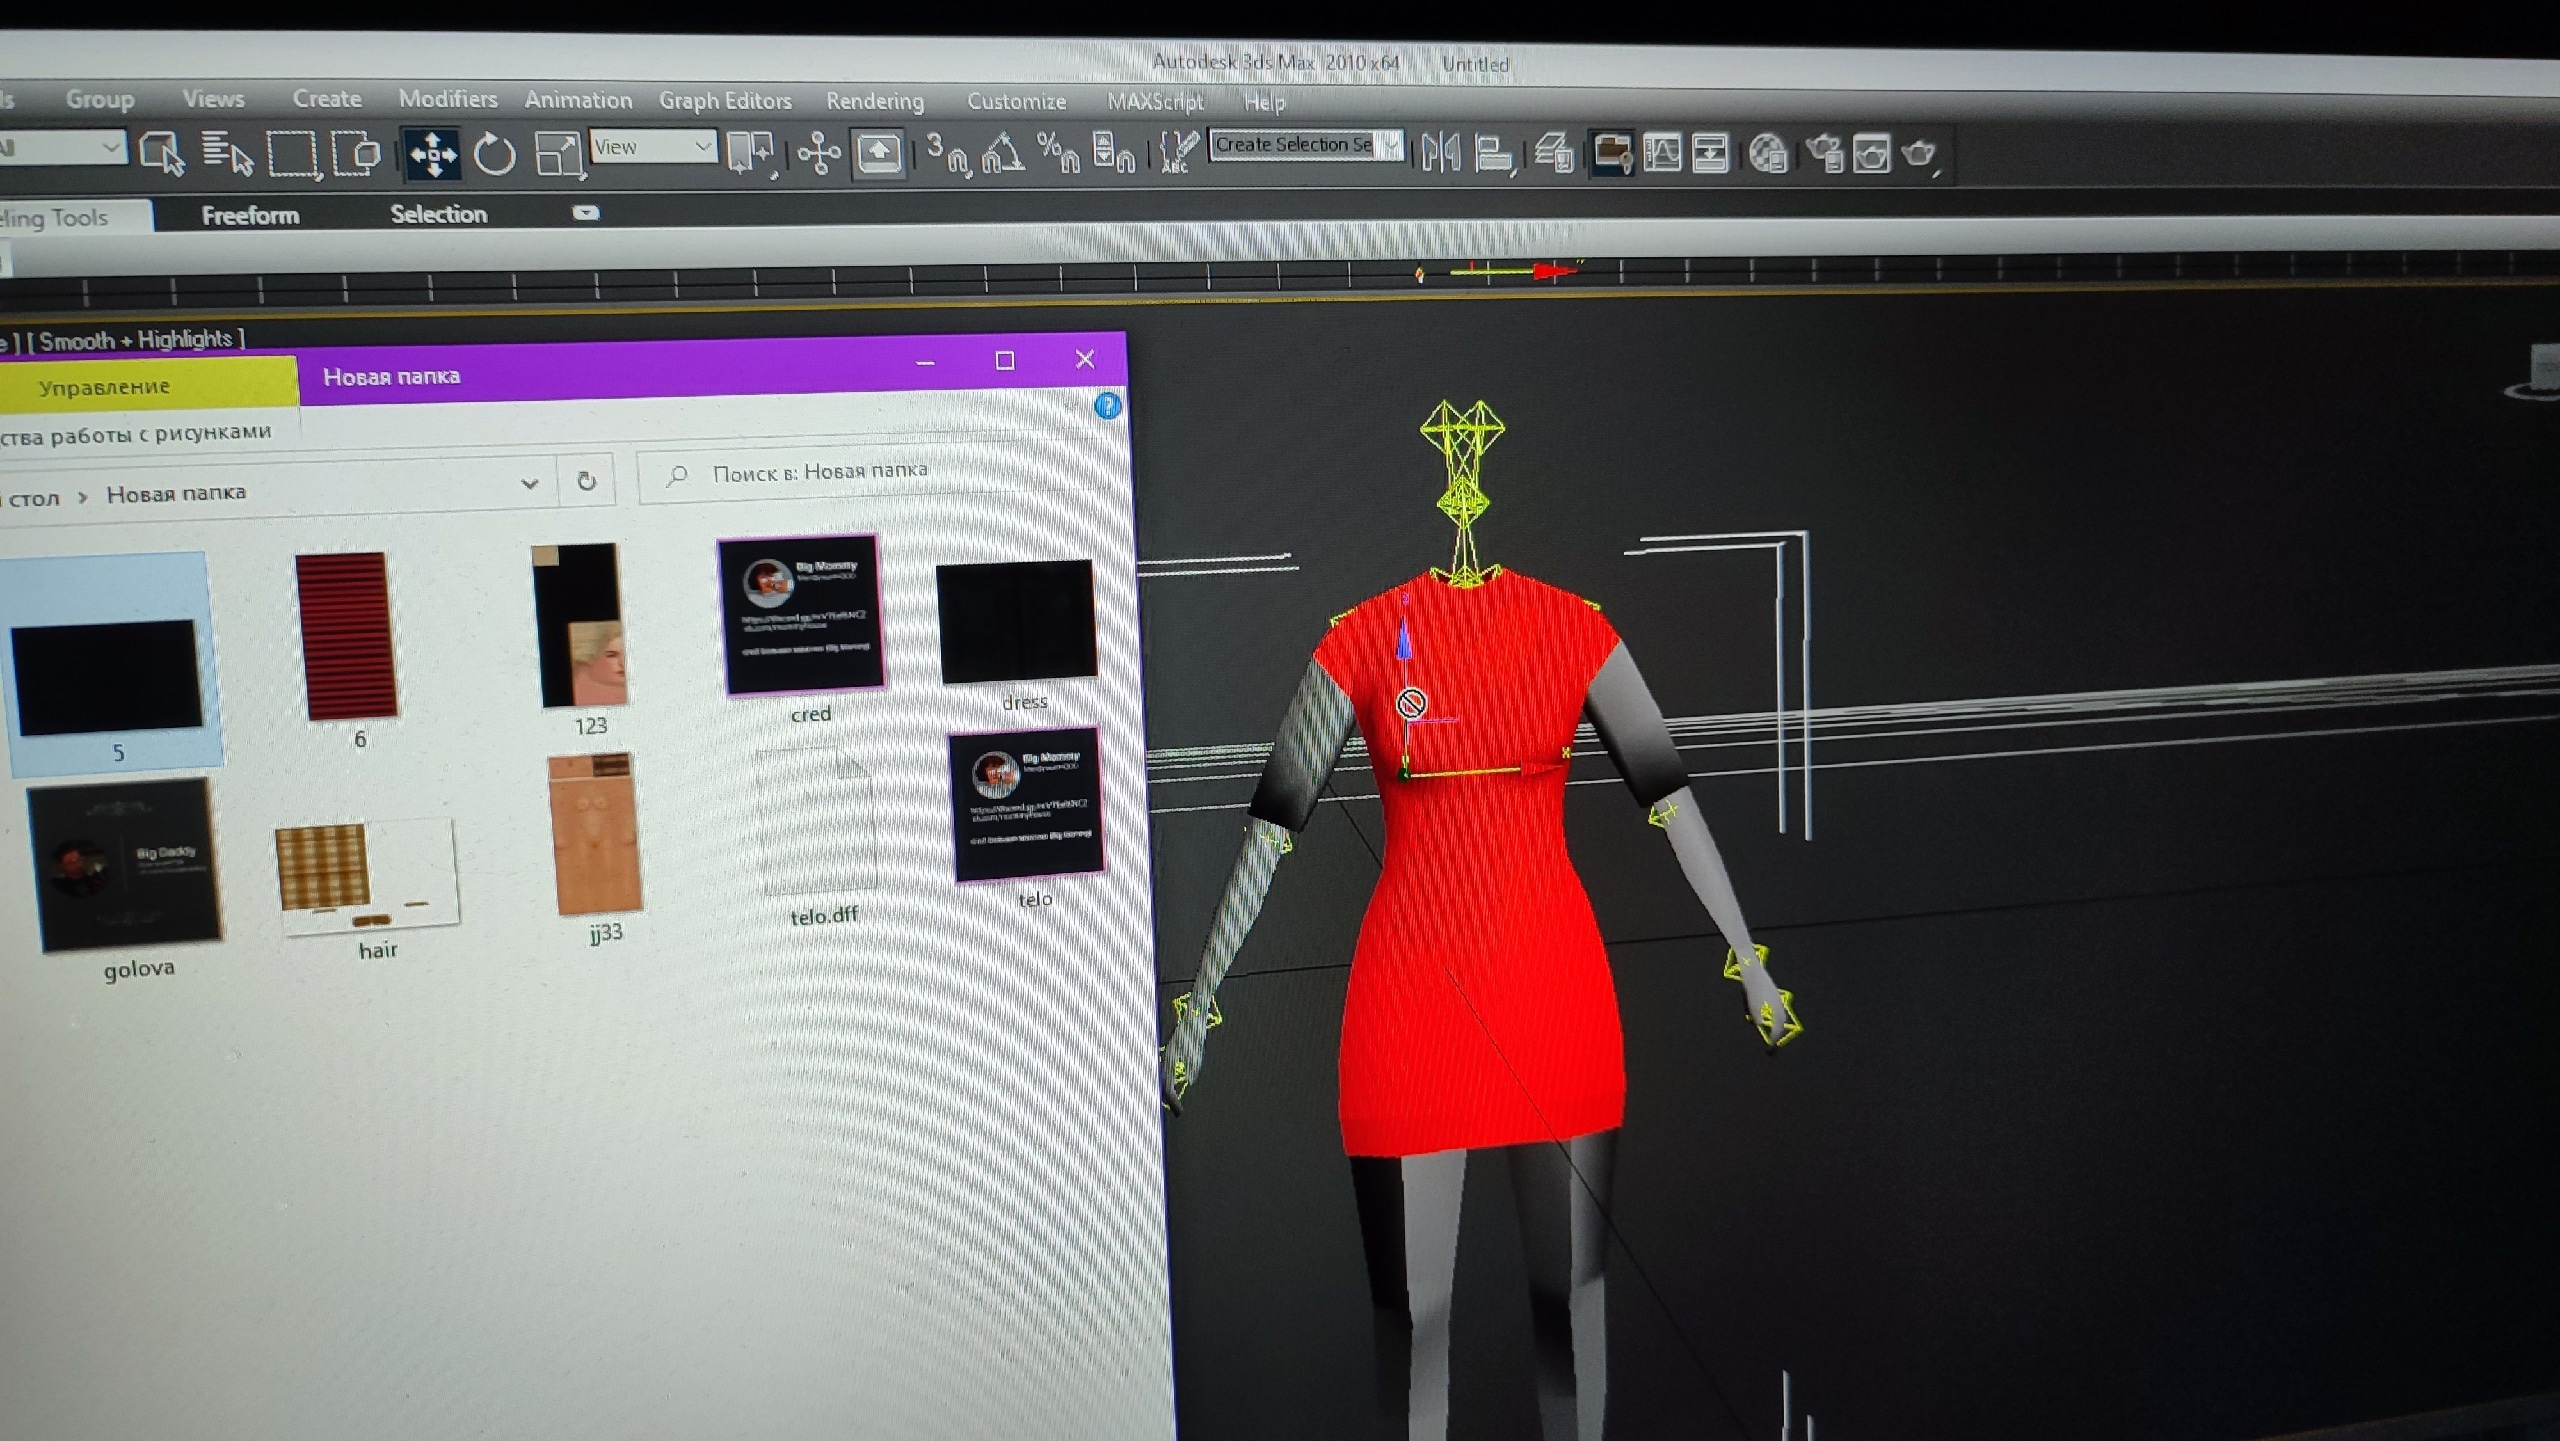Expand the Create Selection Set dropdown
The height and width of the screenshot is (1441, 2560).
coord(1392,146)
